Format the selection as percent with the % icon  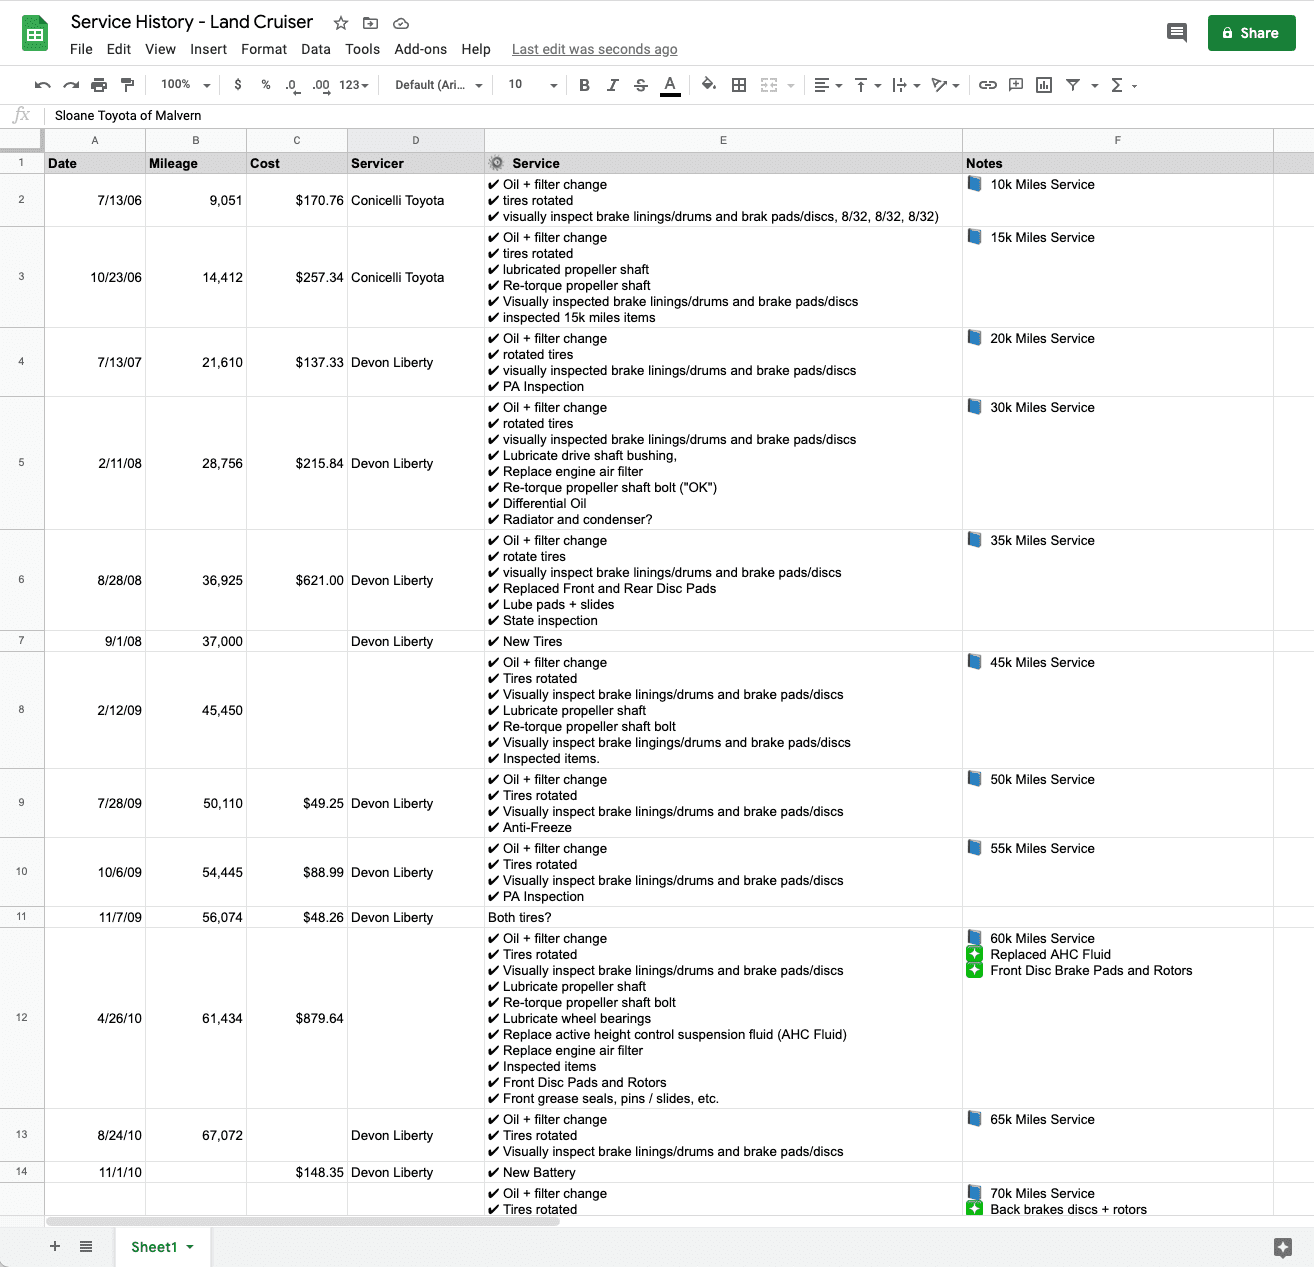pos(265,85)
